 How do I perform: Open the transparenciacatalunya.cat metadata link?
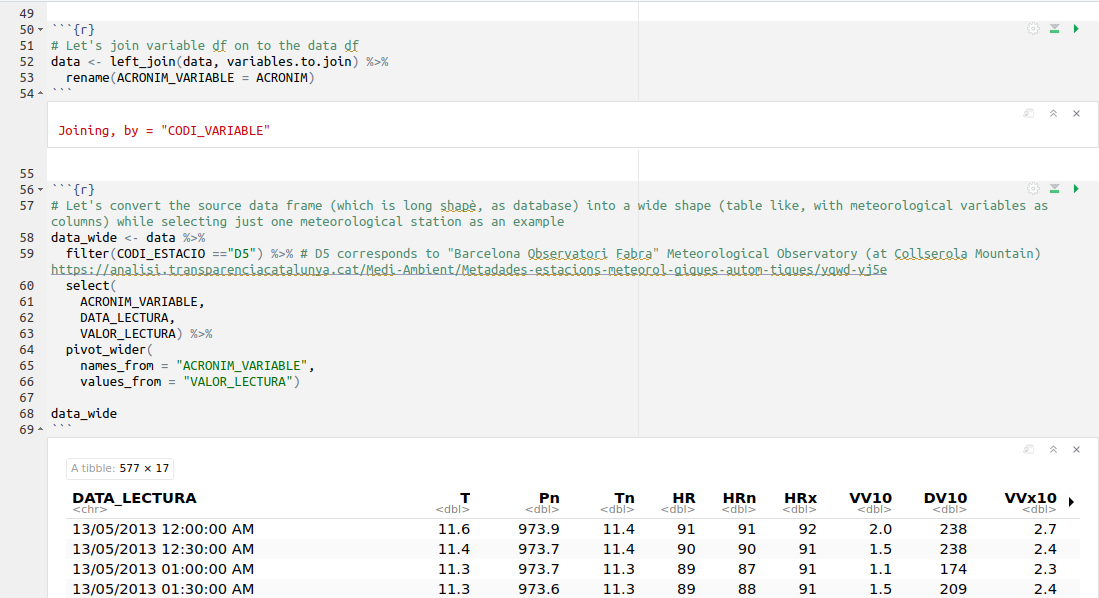(x=469, y=270)
